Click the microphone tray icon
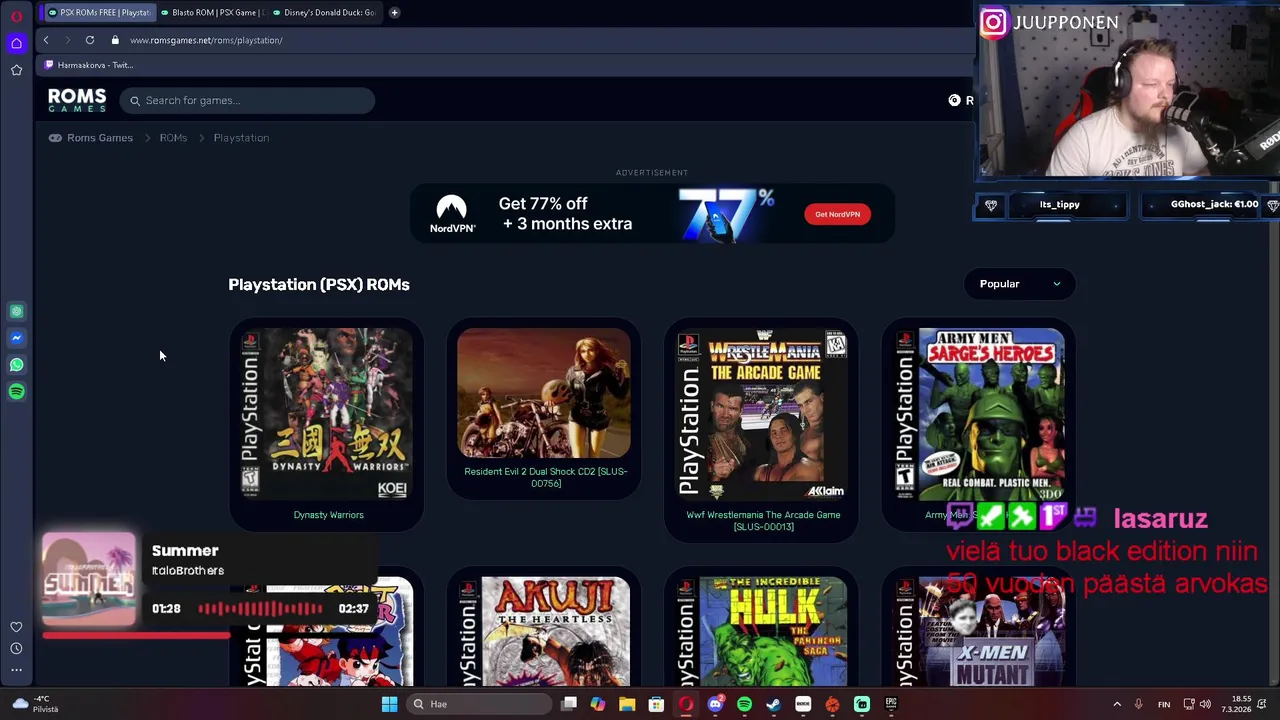This screenshot has width=1280, height=720. click(x=1138, y=704)
